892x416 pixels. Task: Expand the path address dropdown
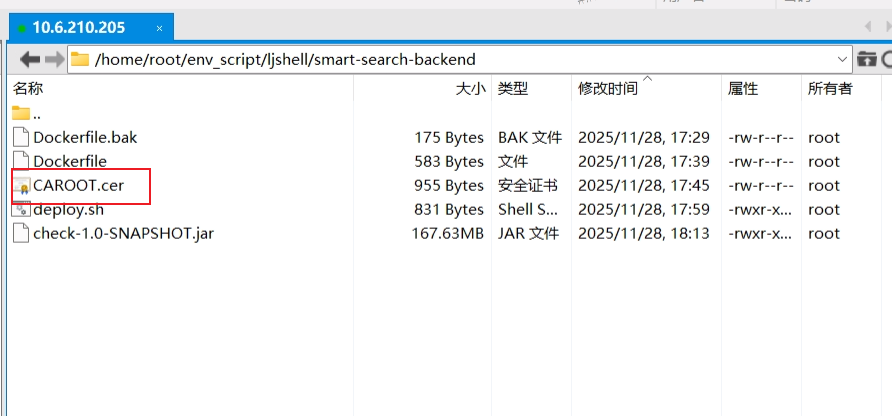point(842,59)
